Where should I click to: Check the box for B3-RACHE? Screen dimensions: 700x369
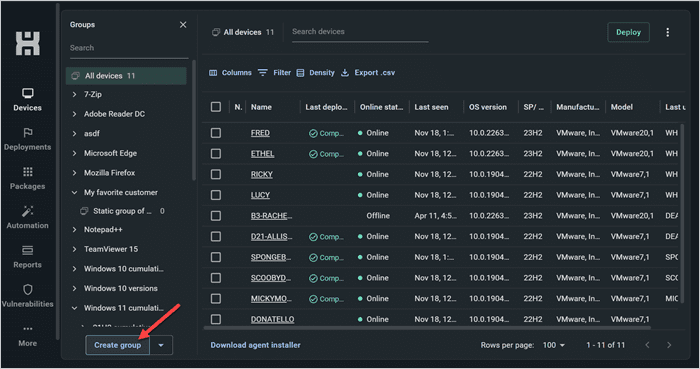point(216,216)
